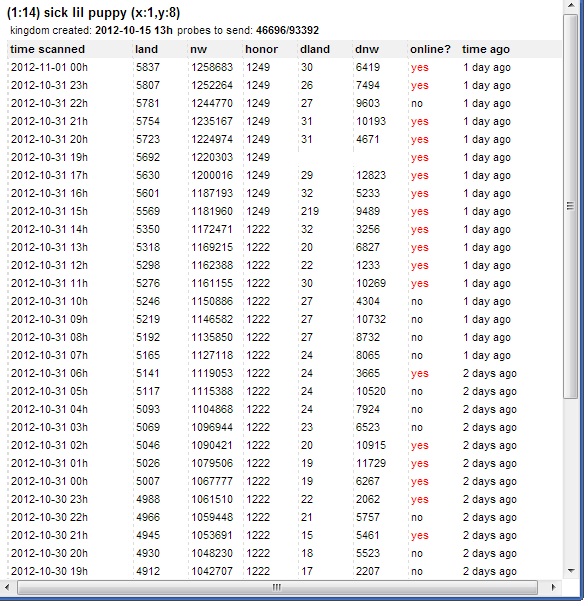
Task: Select the 'nw' column header
Action: click(x=198, y=49)
